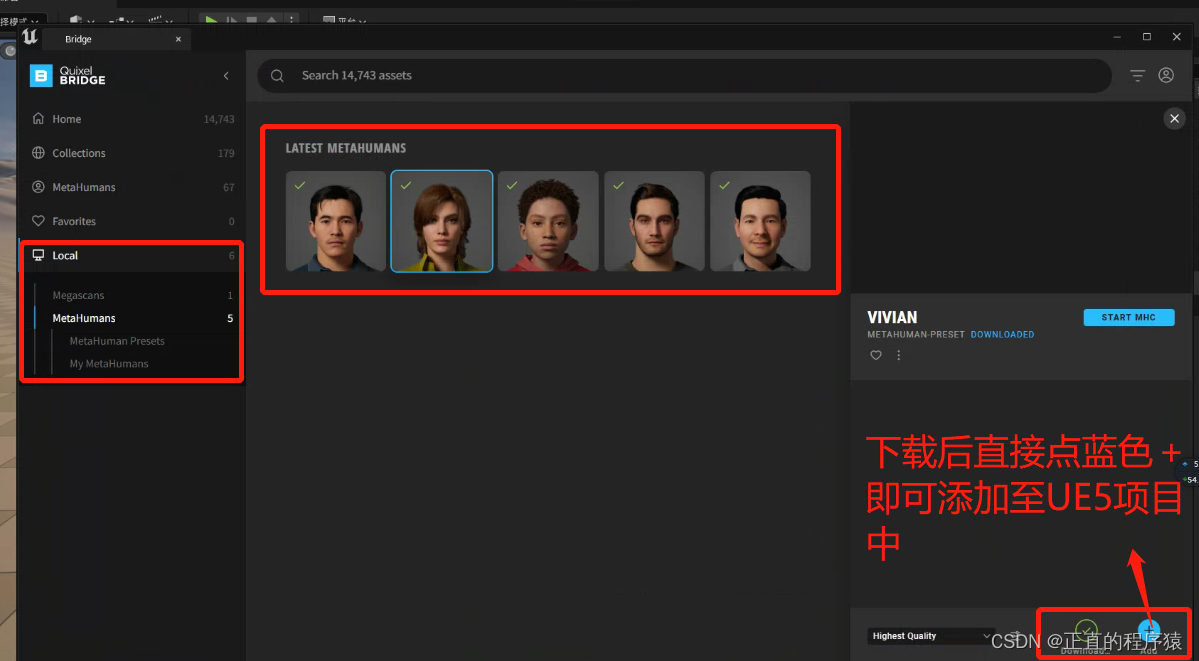Click the Local monitor icon
The image size is (1199, 661).
click(38, 256)
